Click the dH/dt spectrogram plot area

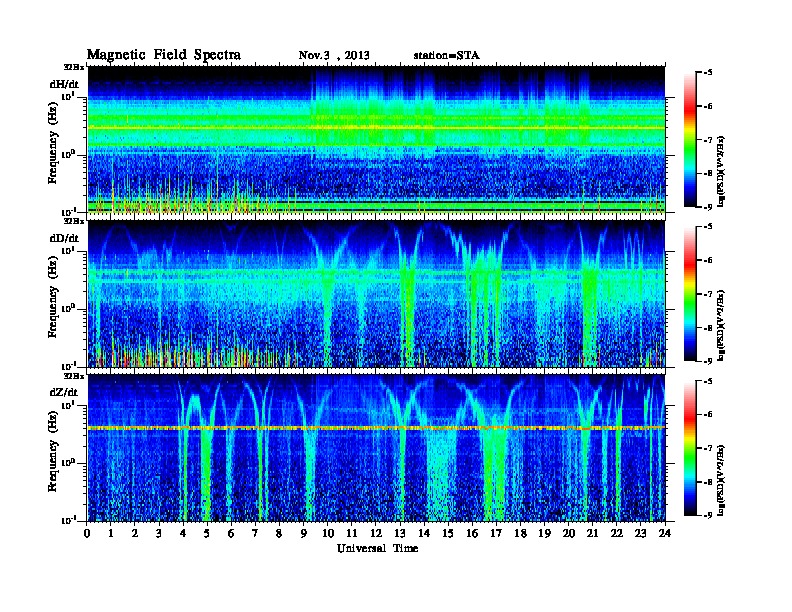[x=376, y=139]
